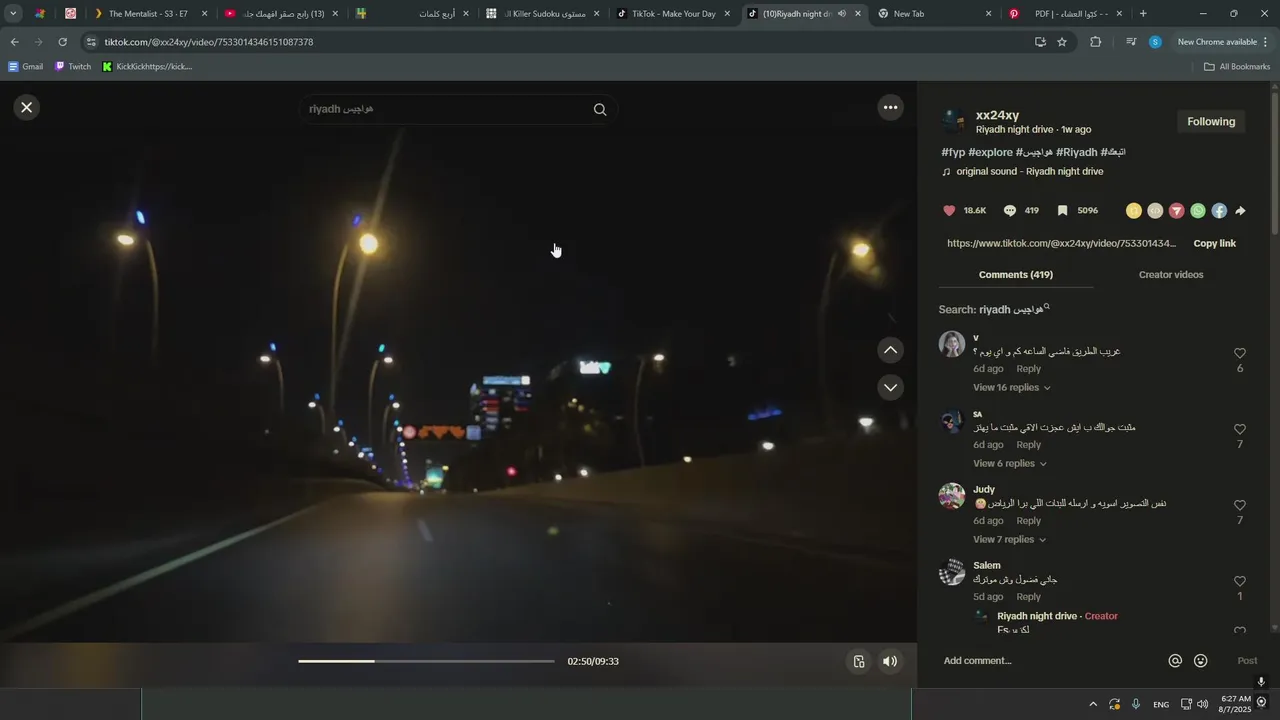This screenshot has width=1280, height=720.
Task: Switch to the Creator videos tab
Action: [x=1171, y=275]
